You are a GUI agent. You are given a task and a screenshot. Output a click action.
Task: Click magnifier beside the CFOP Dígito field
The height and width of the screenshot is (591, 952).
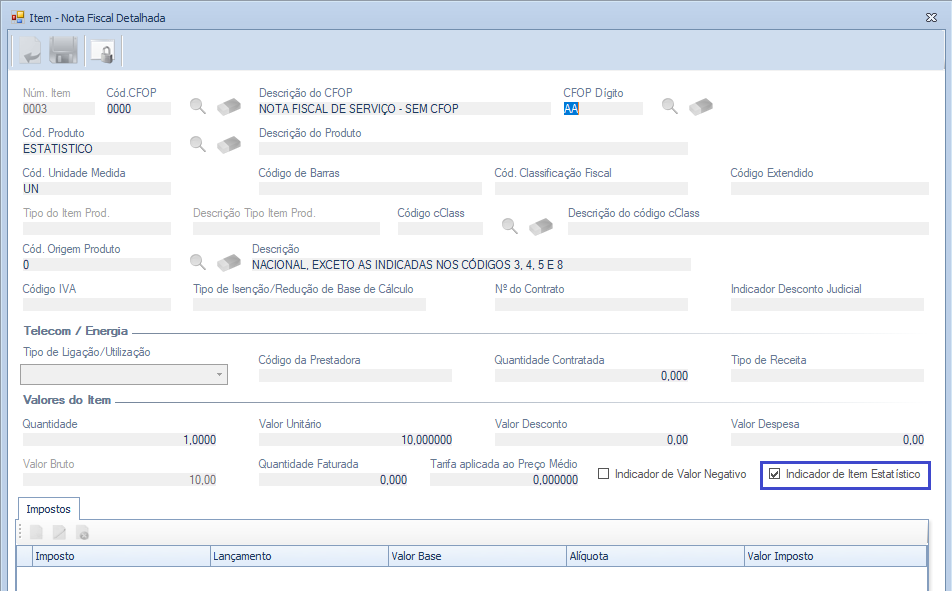coord(670,106)
